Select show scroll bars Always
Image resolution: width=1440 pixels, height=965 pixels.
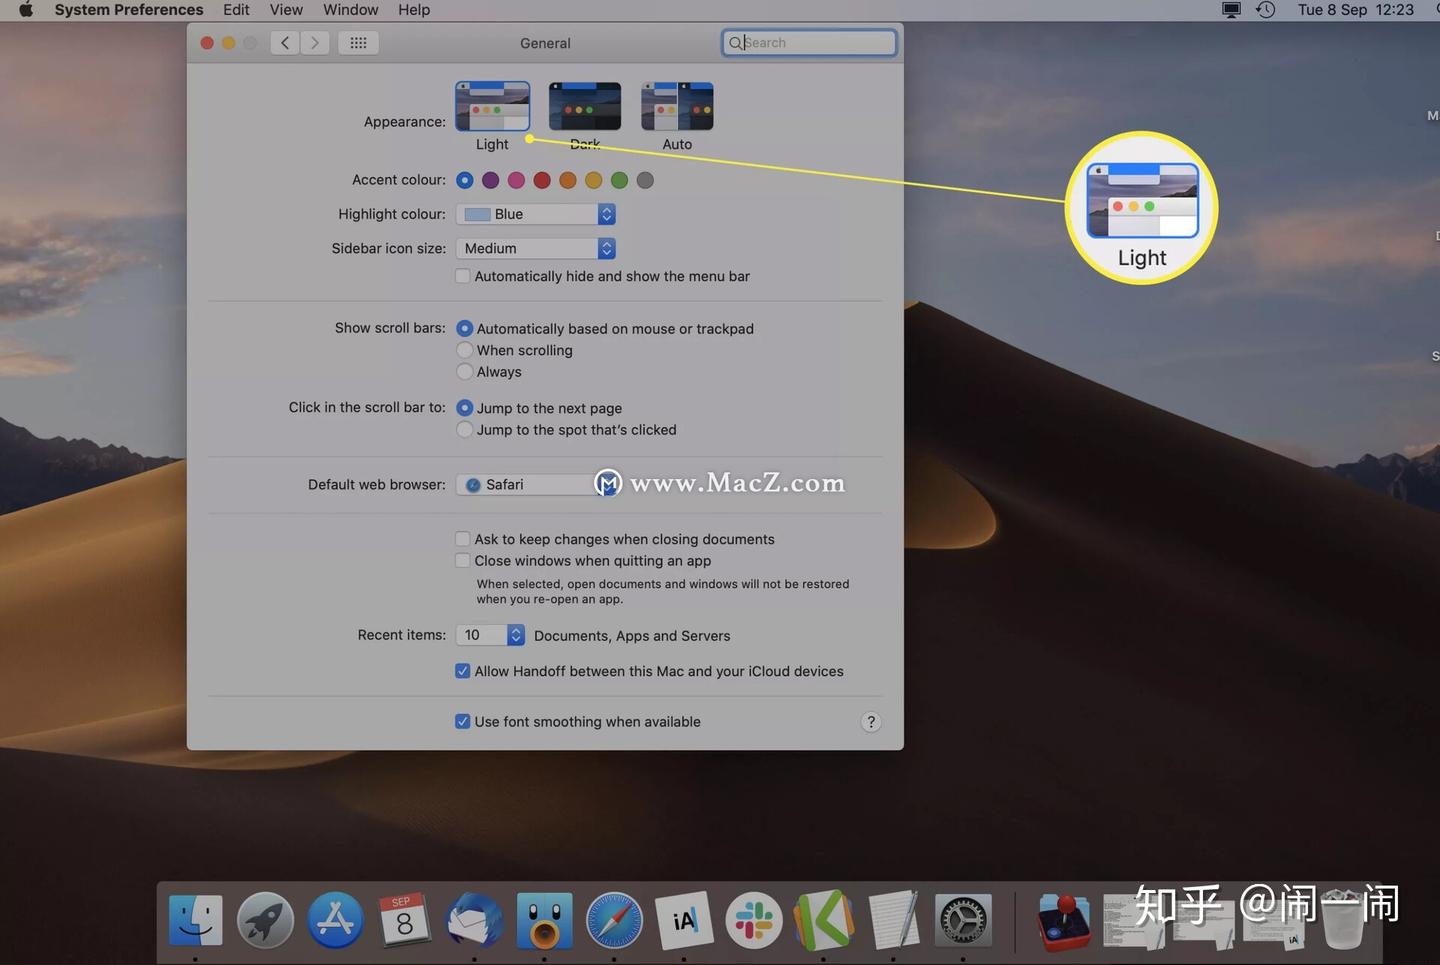point(464,372)
